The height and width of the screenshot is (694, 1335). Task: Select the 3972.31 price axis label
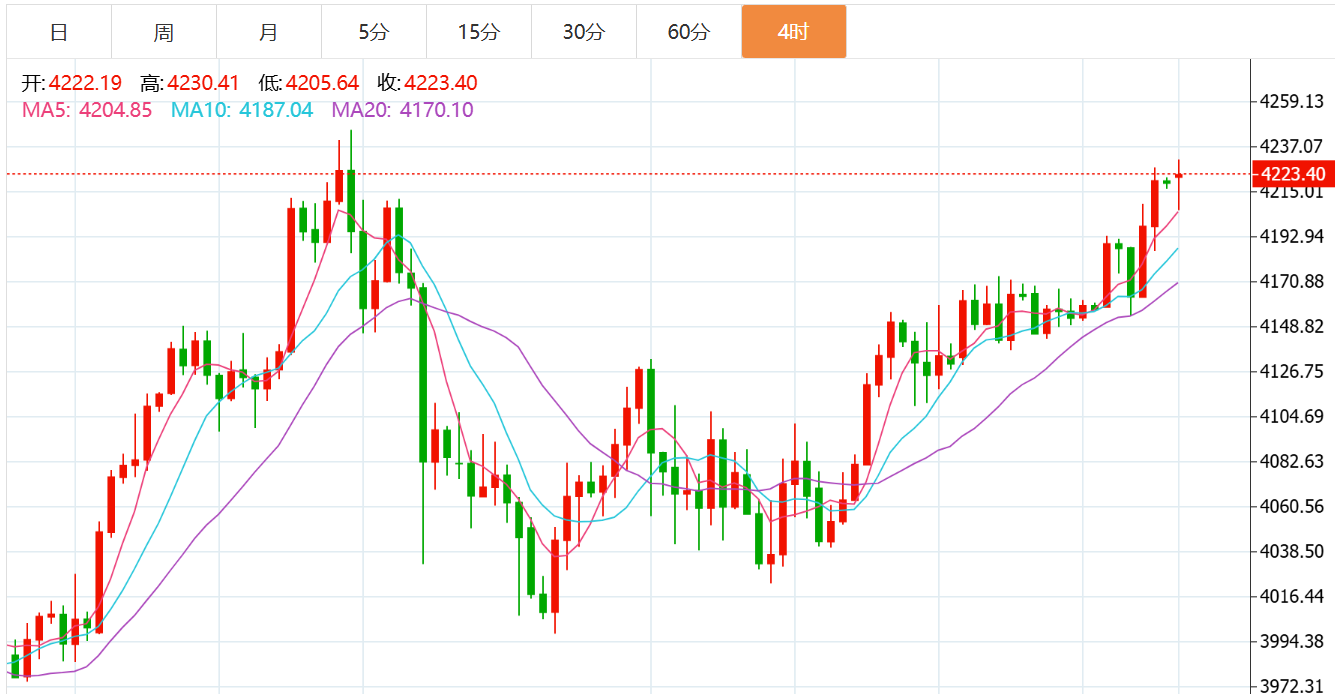point(1291,685)
